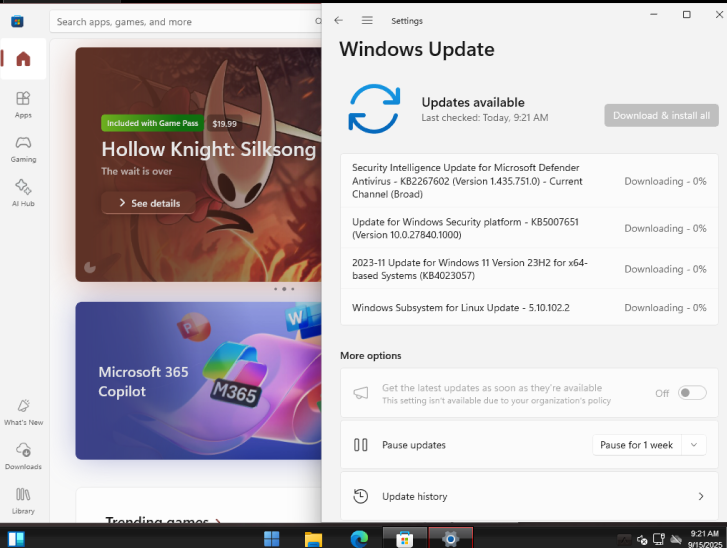Screen dimensions: 727x548
Task: Open Apps section in Microsoft Store
Action: (23, 105)
